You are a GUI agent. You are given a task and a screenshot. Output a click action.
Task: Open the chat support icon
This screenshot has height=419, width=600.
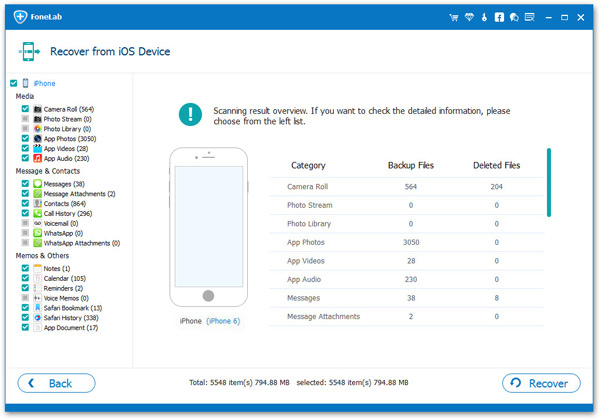tap(514, 17)
